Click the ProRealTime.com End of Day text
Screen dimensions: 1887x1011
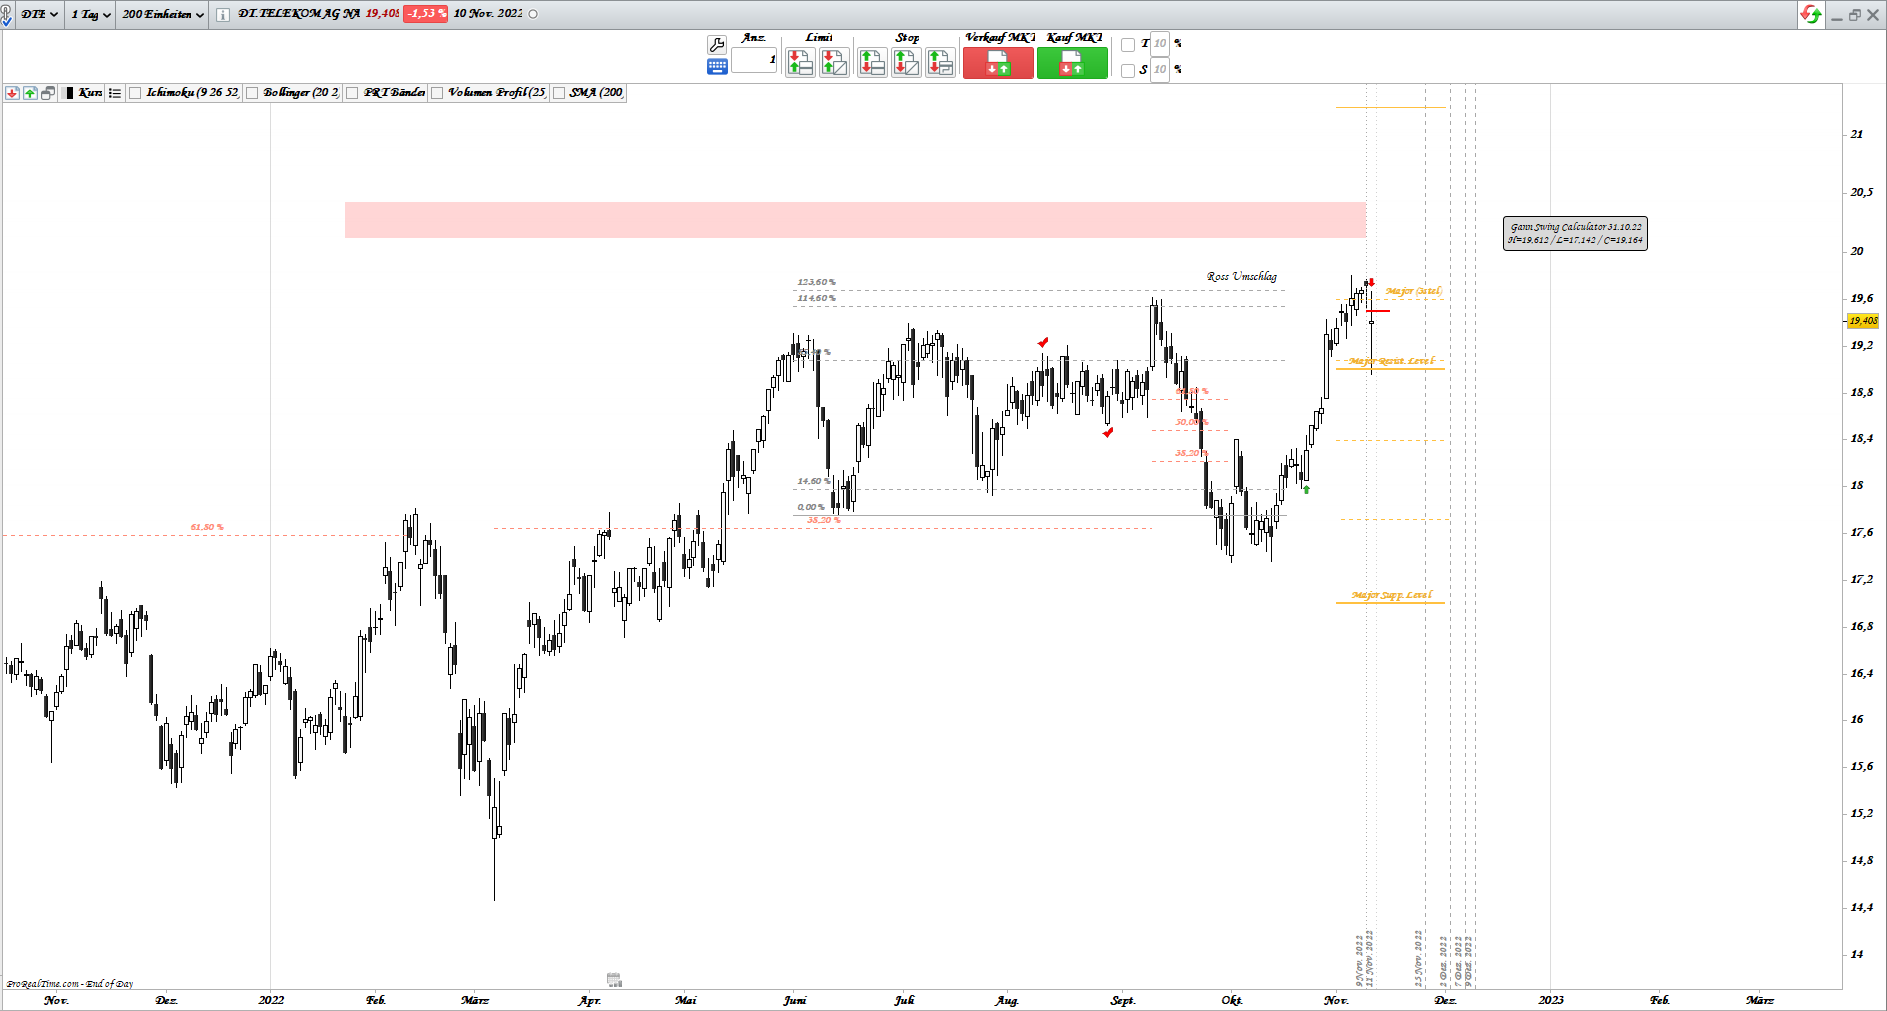[70, 984]
